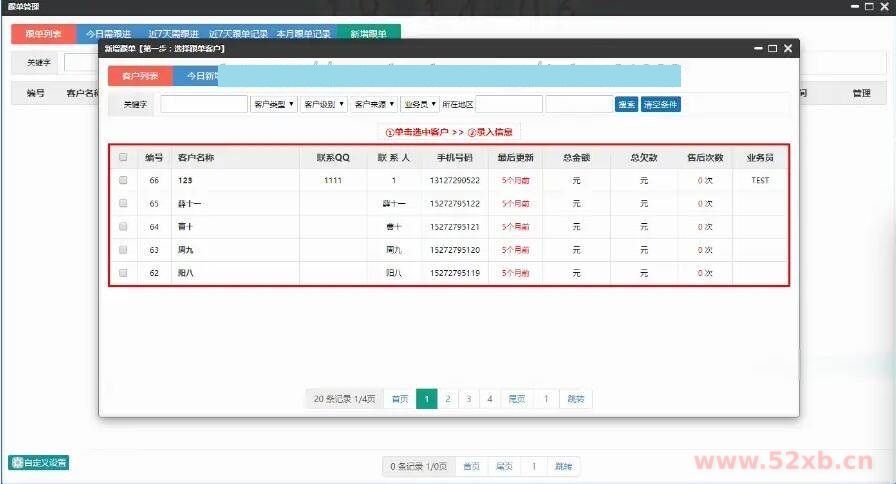
Task: Go to the 本月跟单记录 tab
Action: [x=303, y=33]
